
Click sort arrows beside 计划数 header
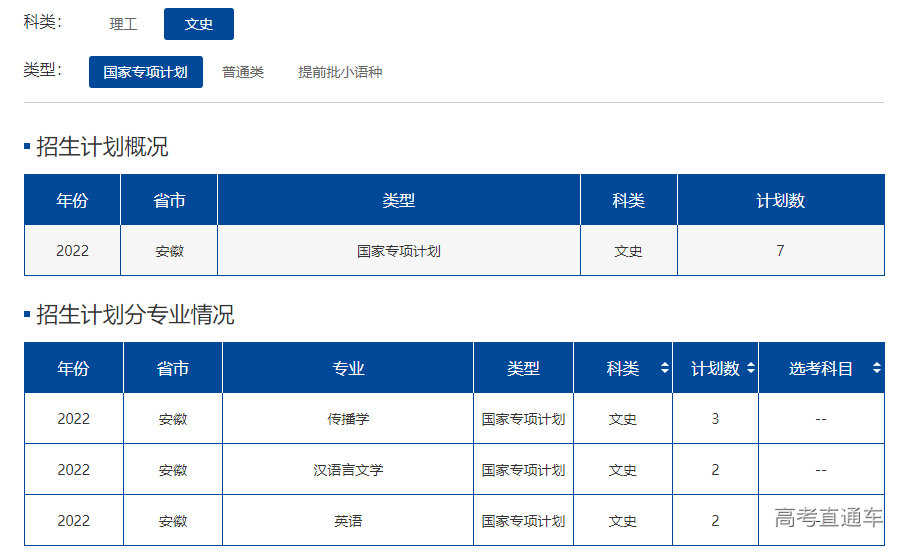click(x=750, y=369)
